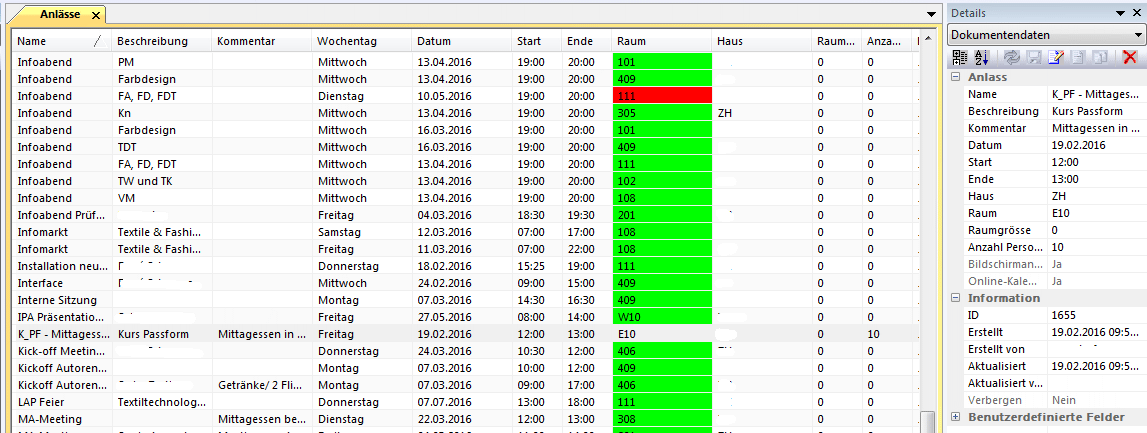Open the Details panel options arrow

(1119, 13)
